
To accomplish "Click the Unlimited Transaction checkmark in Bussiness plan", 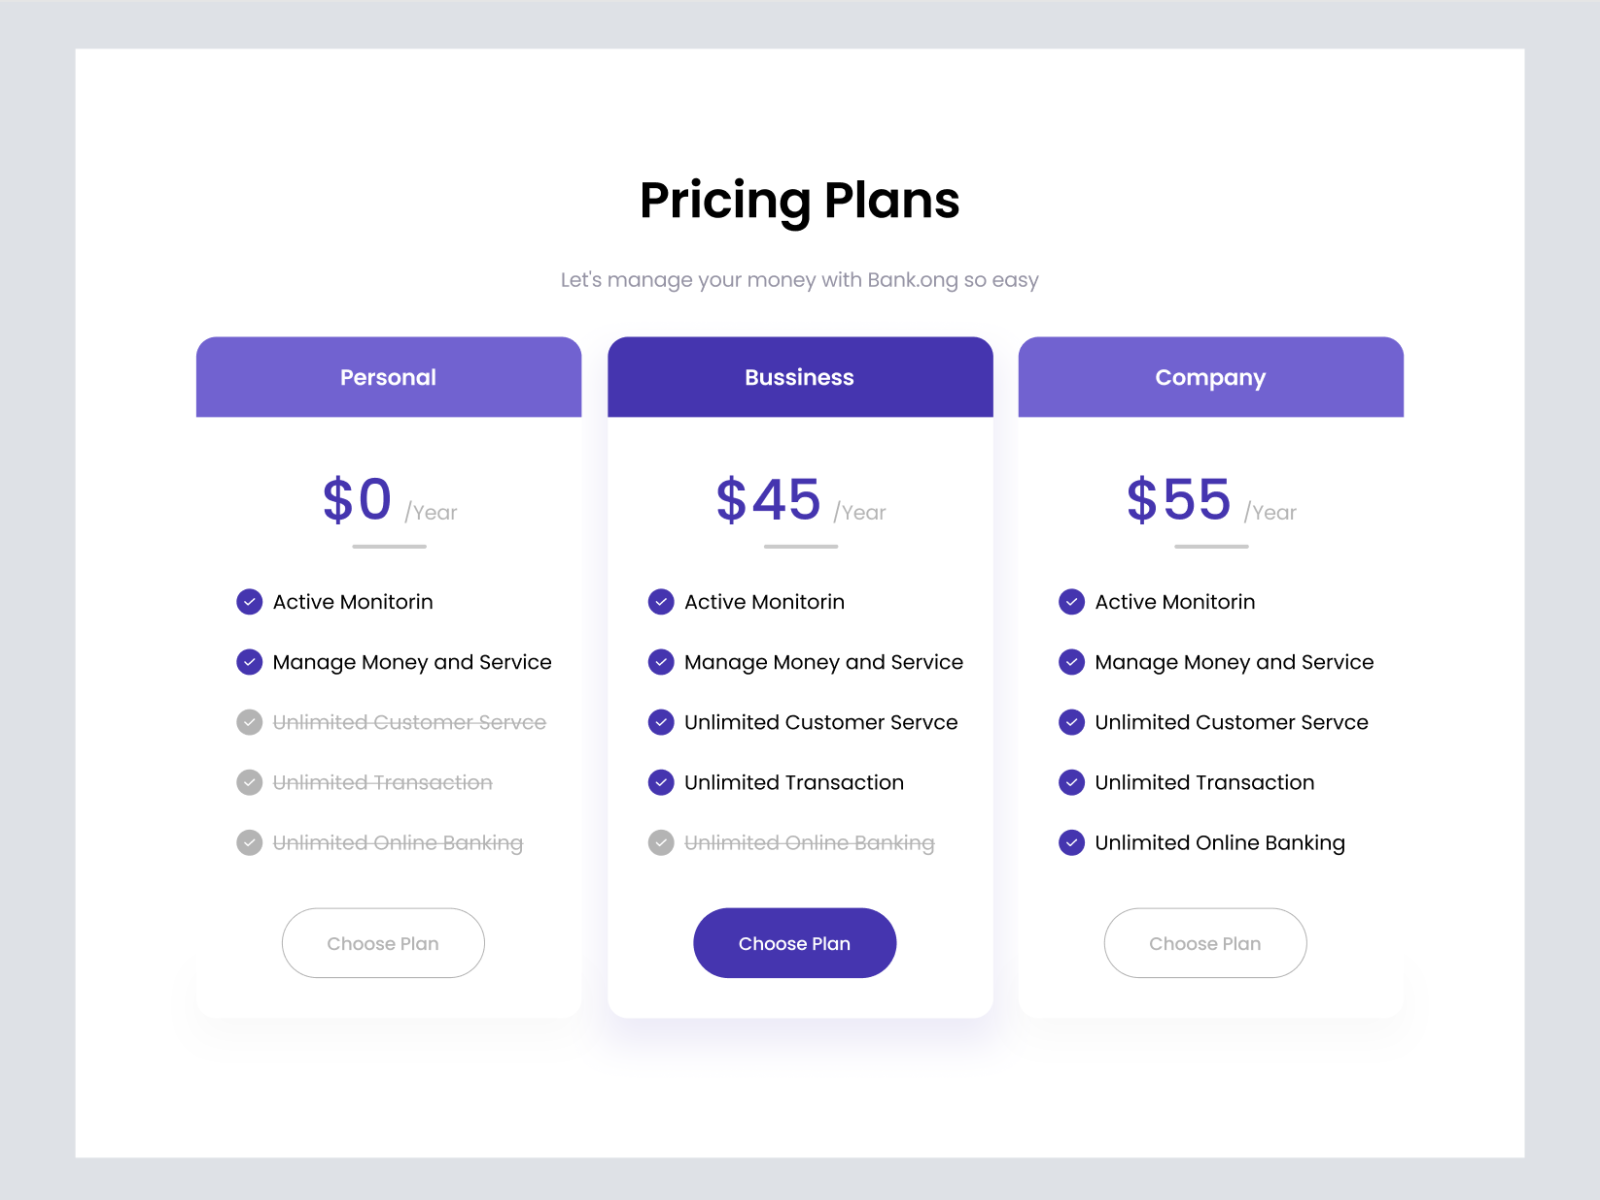I will pos(661,782).
